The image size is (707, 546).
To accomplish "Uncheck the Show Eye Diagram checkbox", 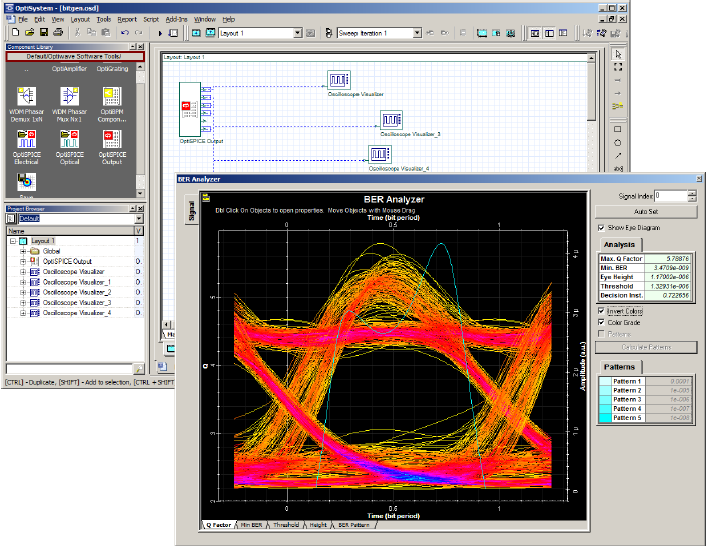I will (600, 228).
